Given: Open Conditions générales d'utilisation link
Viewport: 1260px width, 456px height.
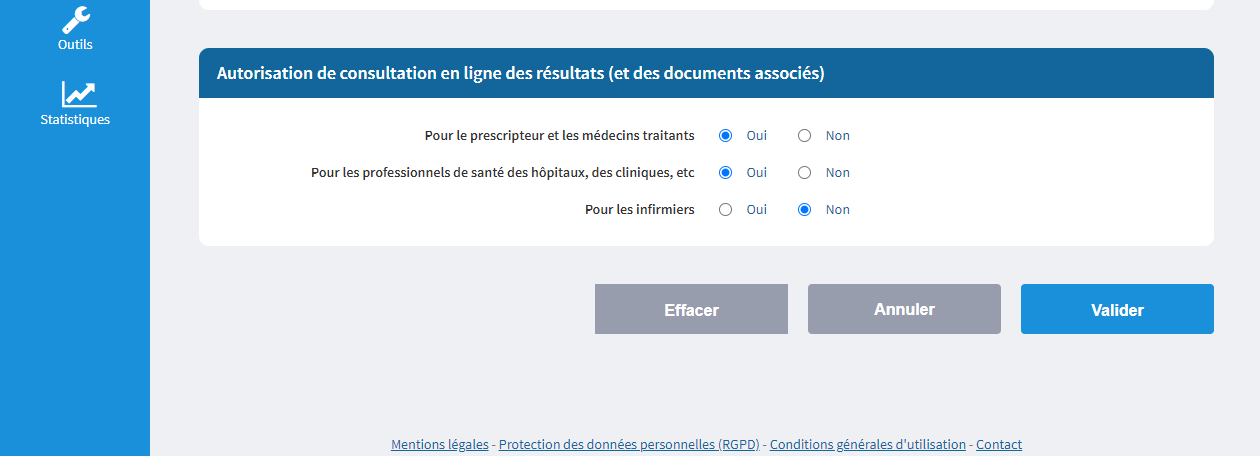Looking at the screenshot, I should click(x=868, y=444).
